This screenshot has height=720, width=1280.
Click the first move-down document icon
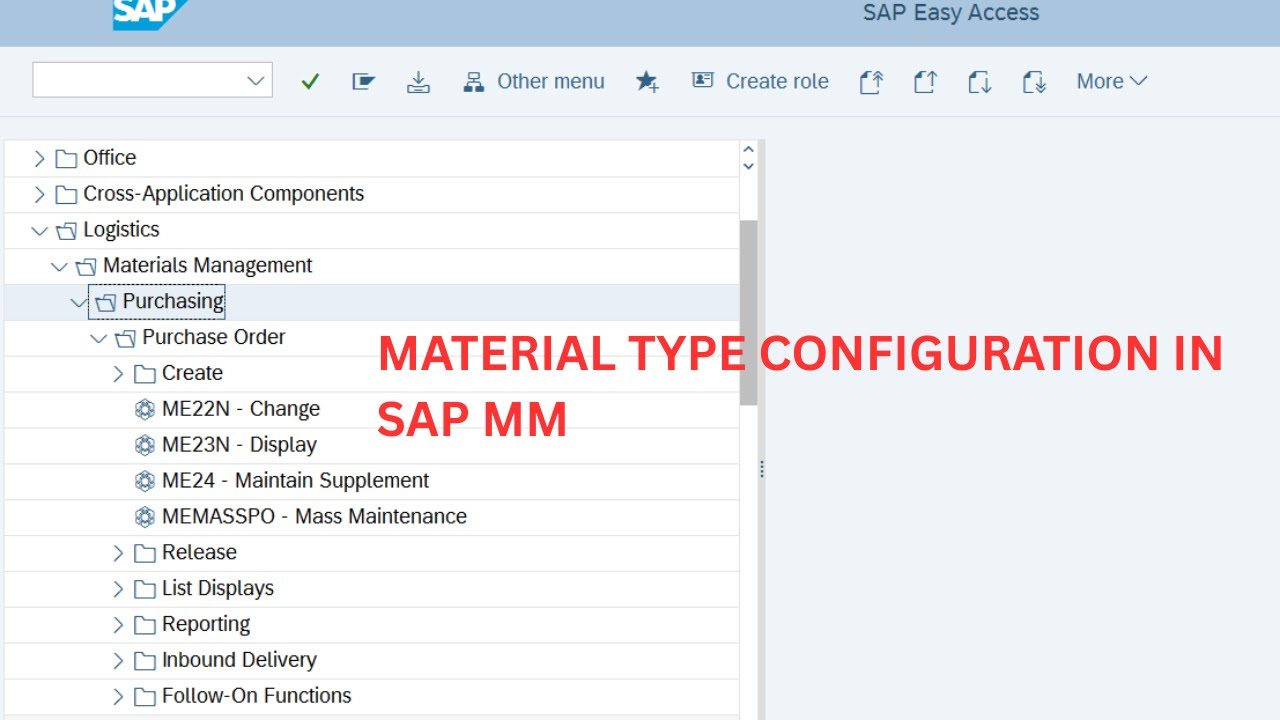click(979, 82)
